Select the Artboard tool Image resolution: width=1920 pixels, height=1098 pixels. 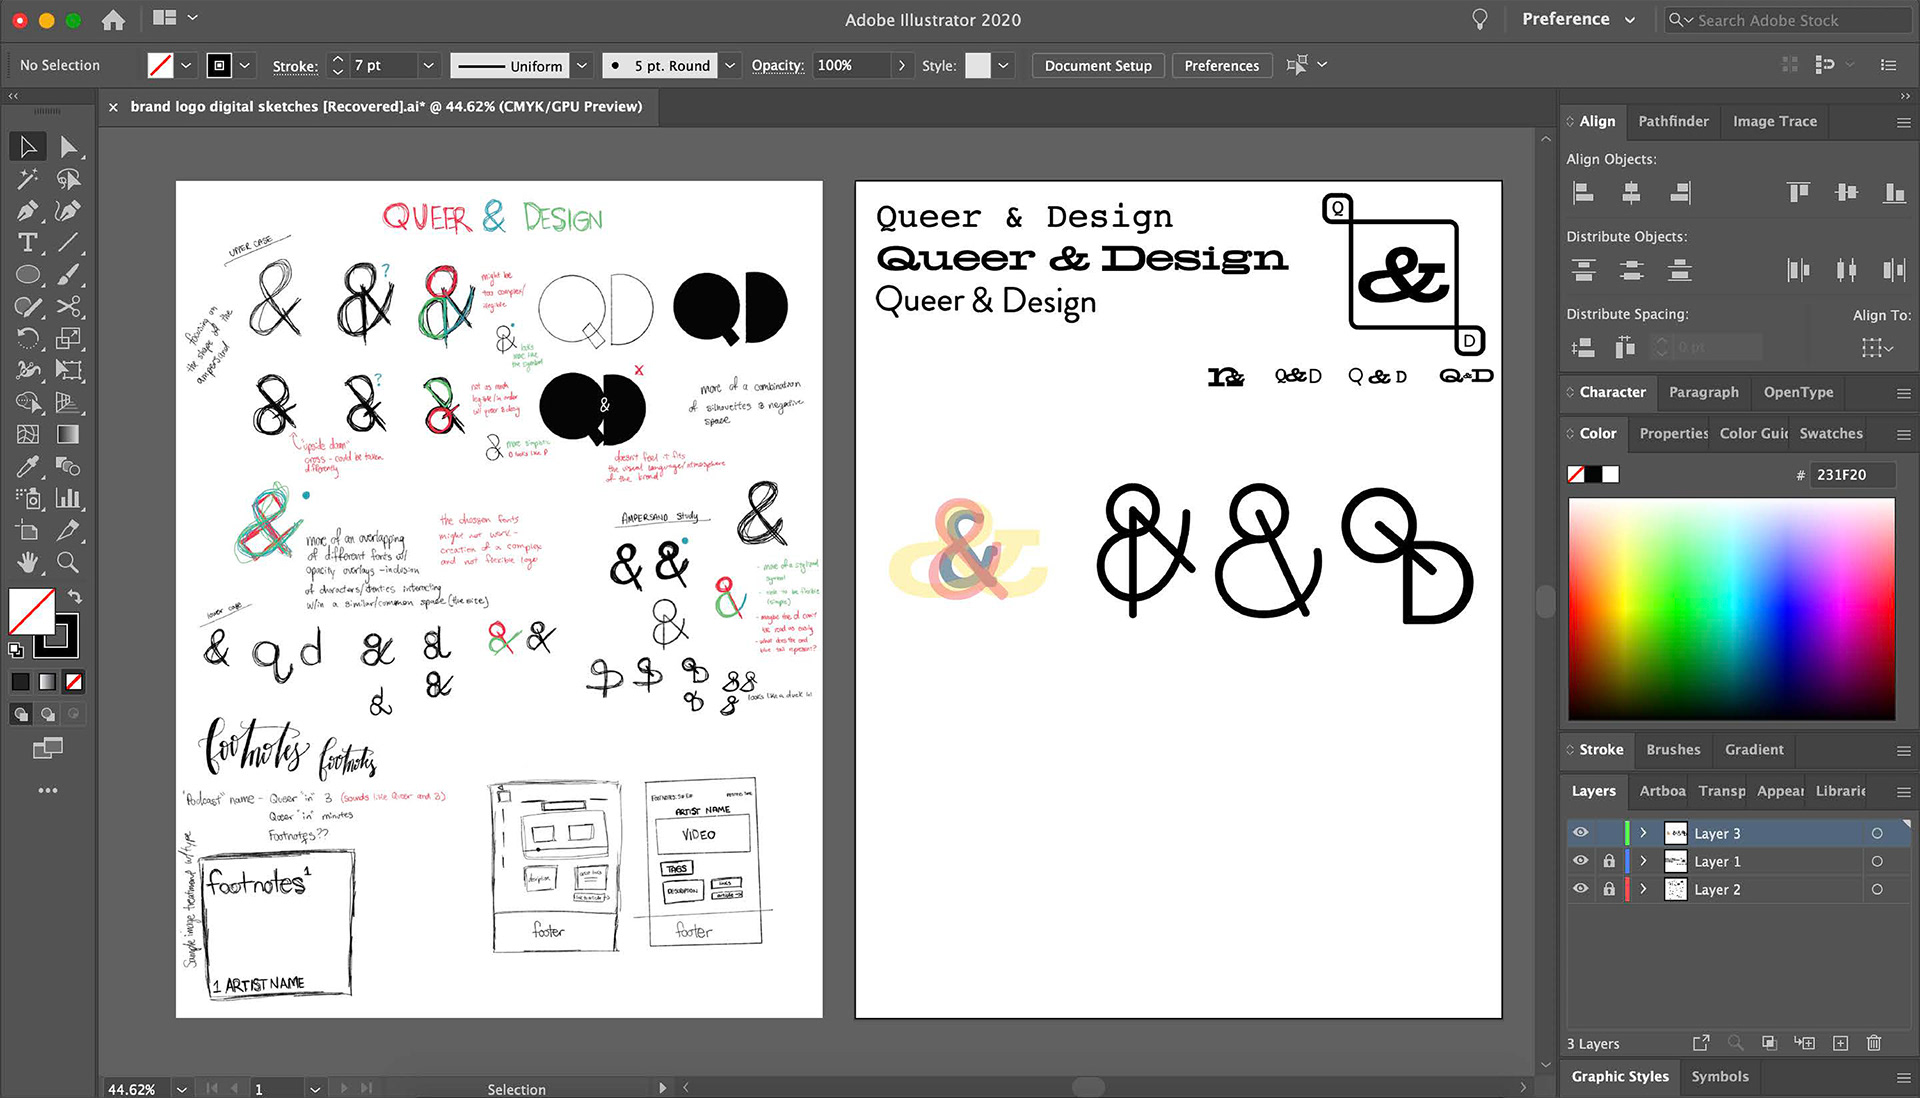[x=28, y=531]
